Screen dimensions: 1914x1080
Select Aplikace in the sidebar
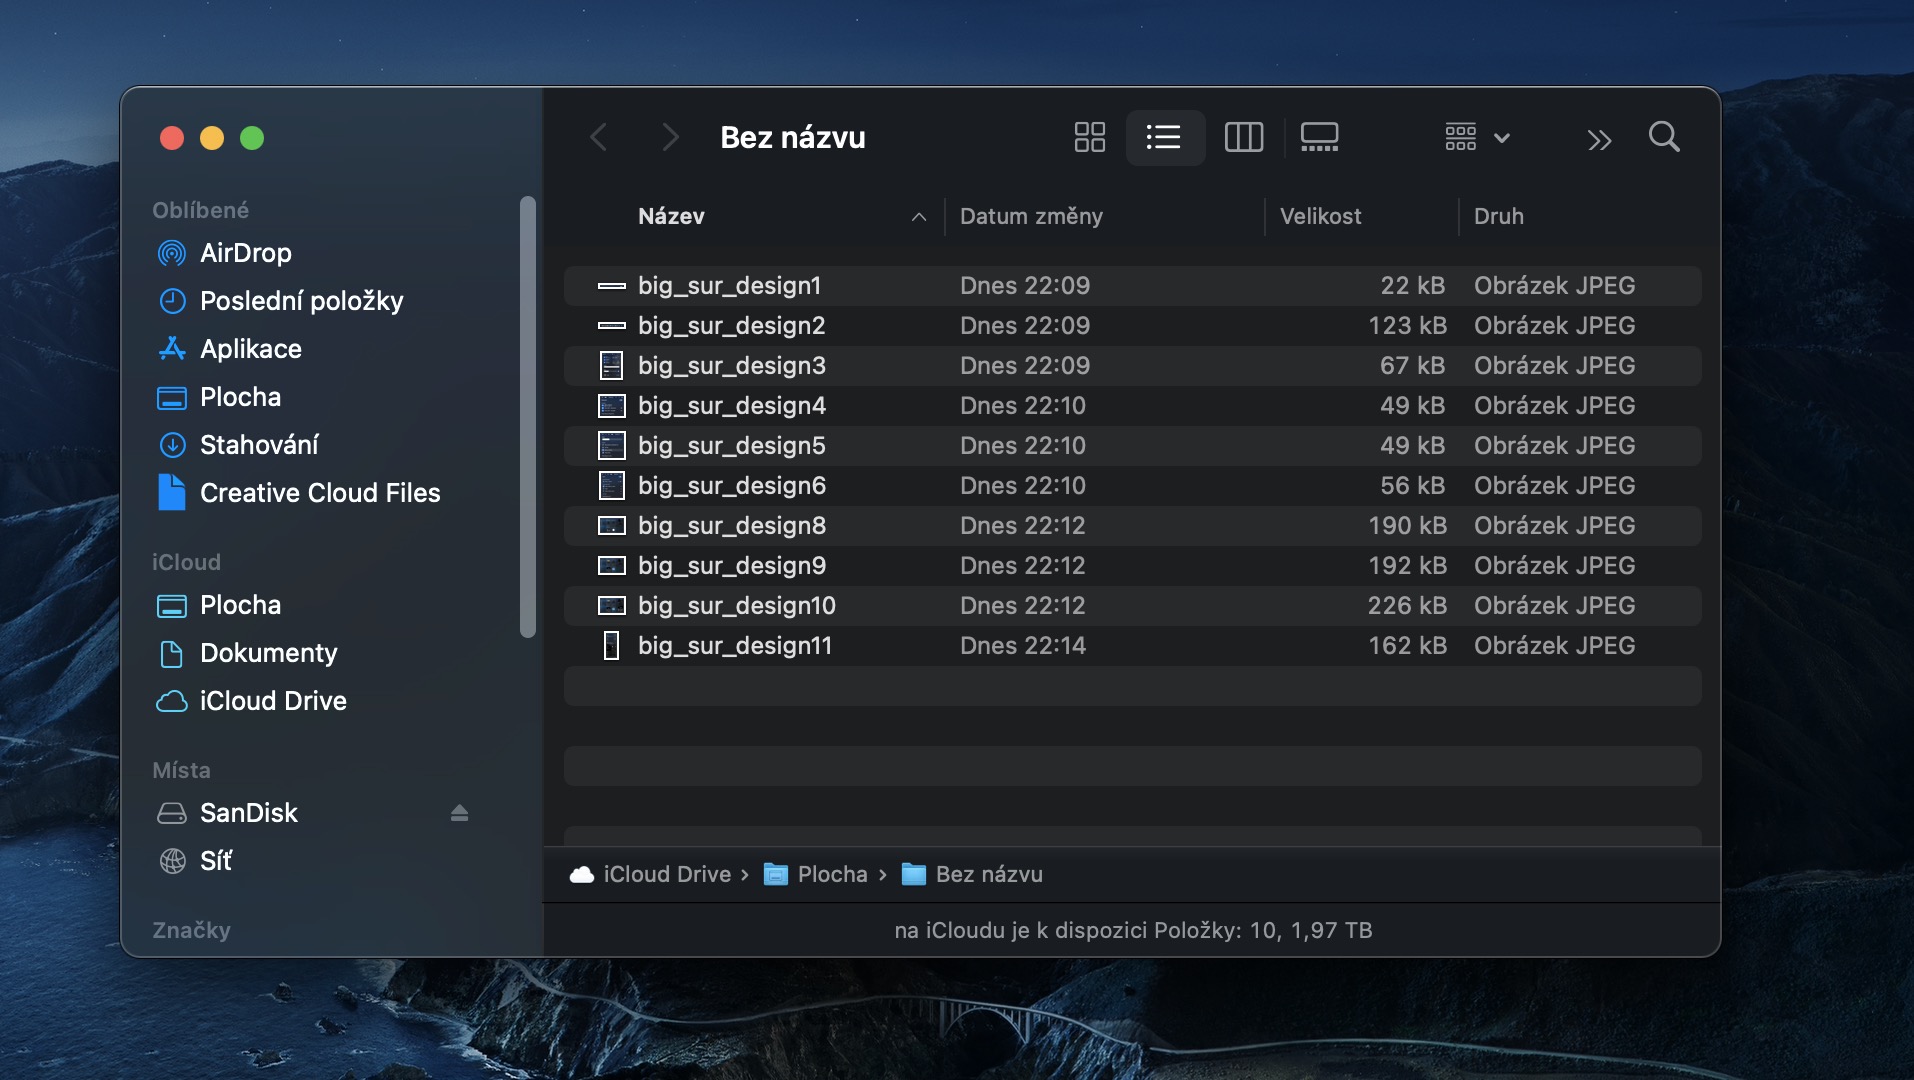coord(251,349)
